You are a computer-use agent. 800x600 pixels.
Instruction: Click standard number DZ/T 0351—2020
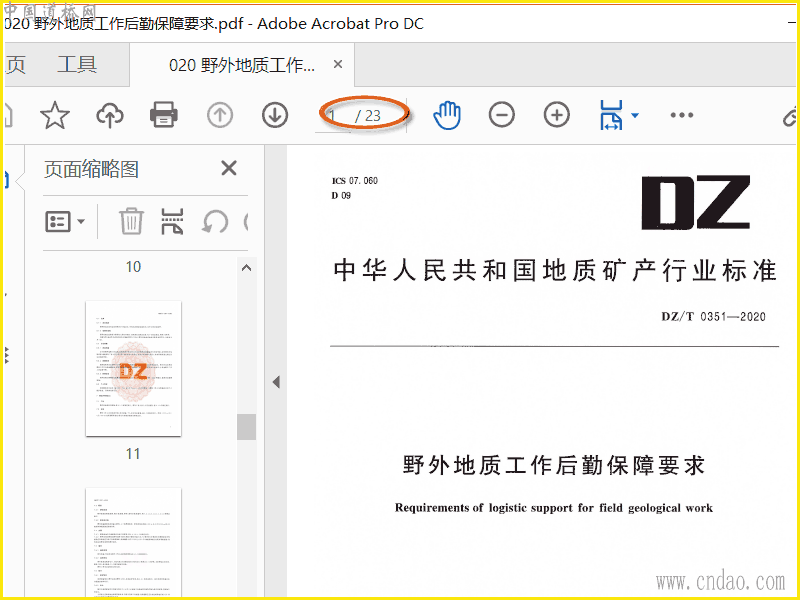tap(713, 316)
